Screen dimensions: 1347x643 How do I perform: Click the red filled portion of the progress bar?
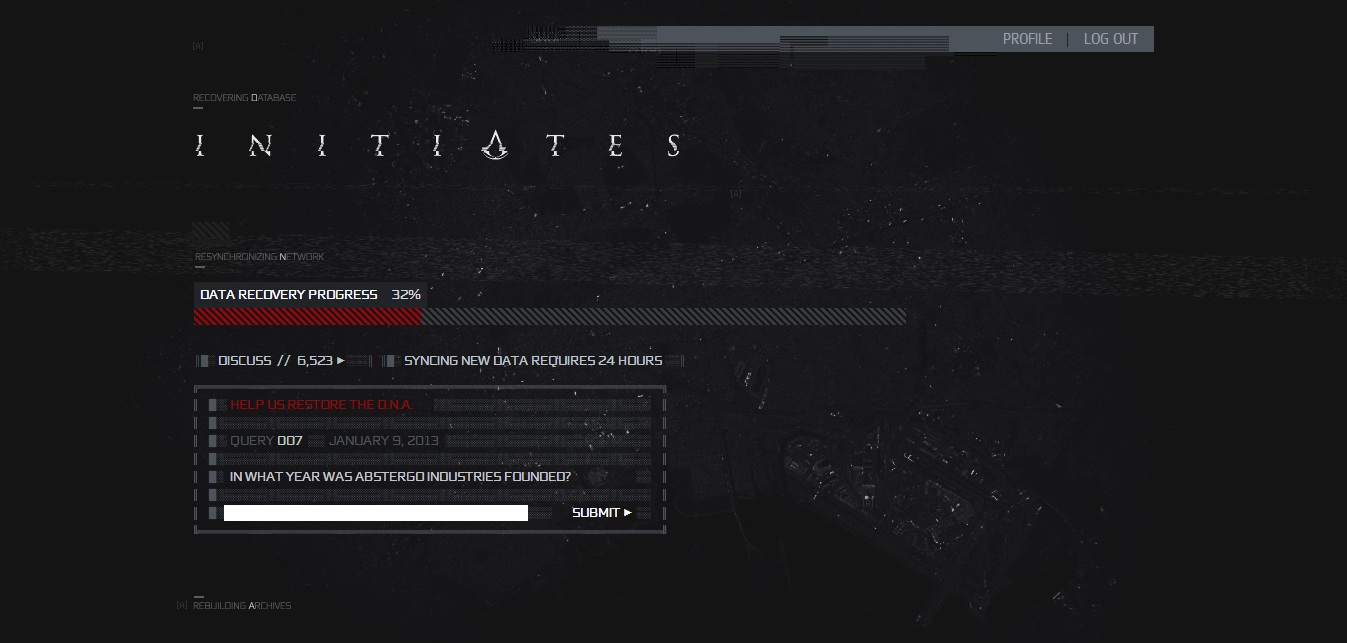[x=308, y=317]
